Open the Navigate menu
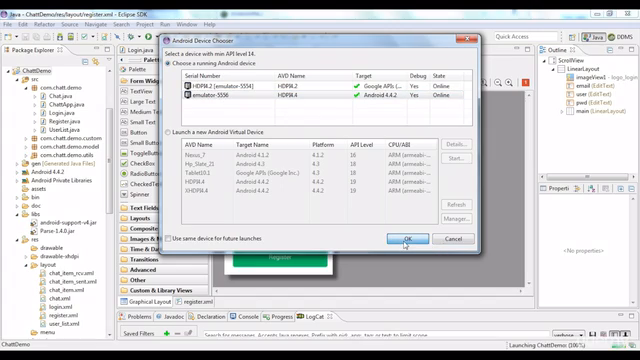Image resolution: width=640 pixels, height=360 pixels. click(x=96, y=24)
